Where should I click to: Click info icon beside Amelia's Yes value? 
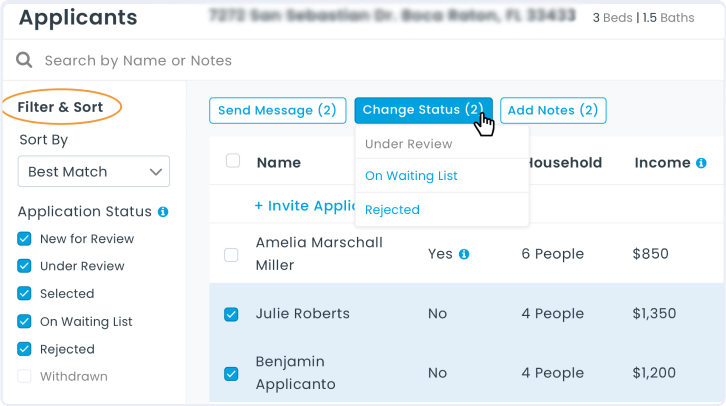pos(464,255)
